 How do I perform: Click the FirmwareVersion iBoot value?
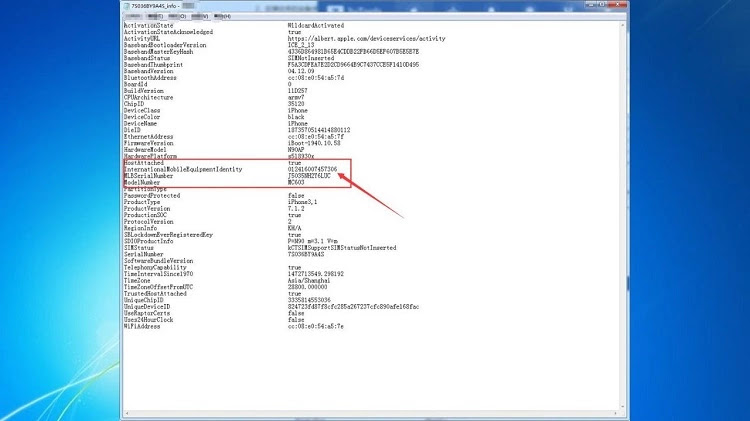click(314, 143)
